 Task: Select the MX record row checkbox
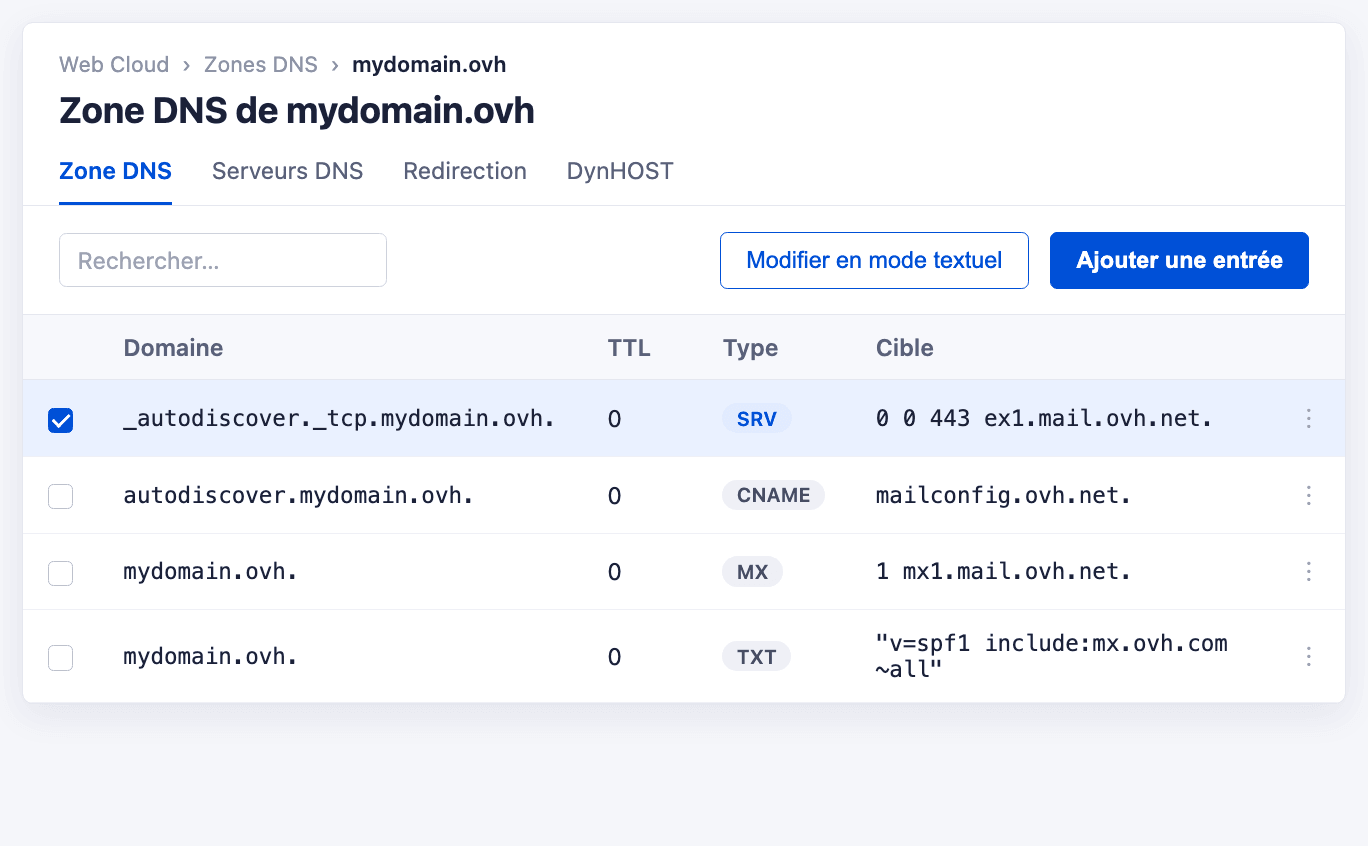[61, 572]
